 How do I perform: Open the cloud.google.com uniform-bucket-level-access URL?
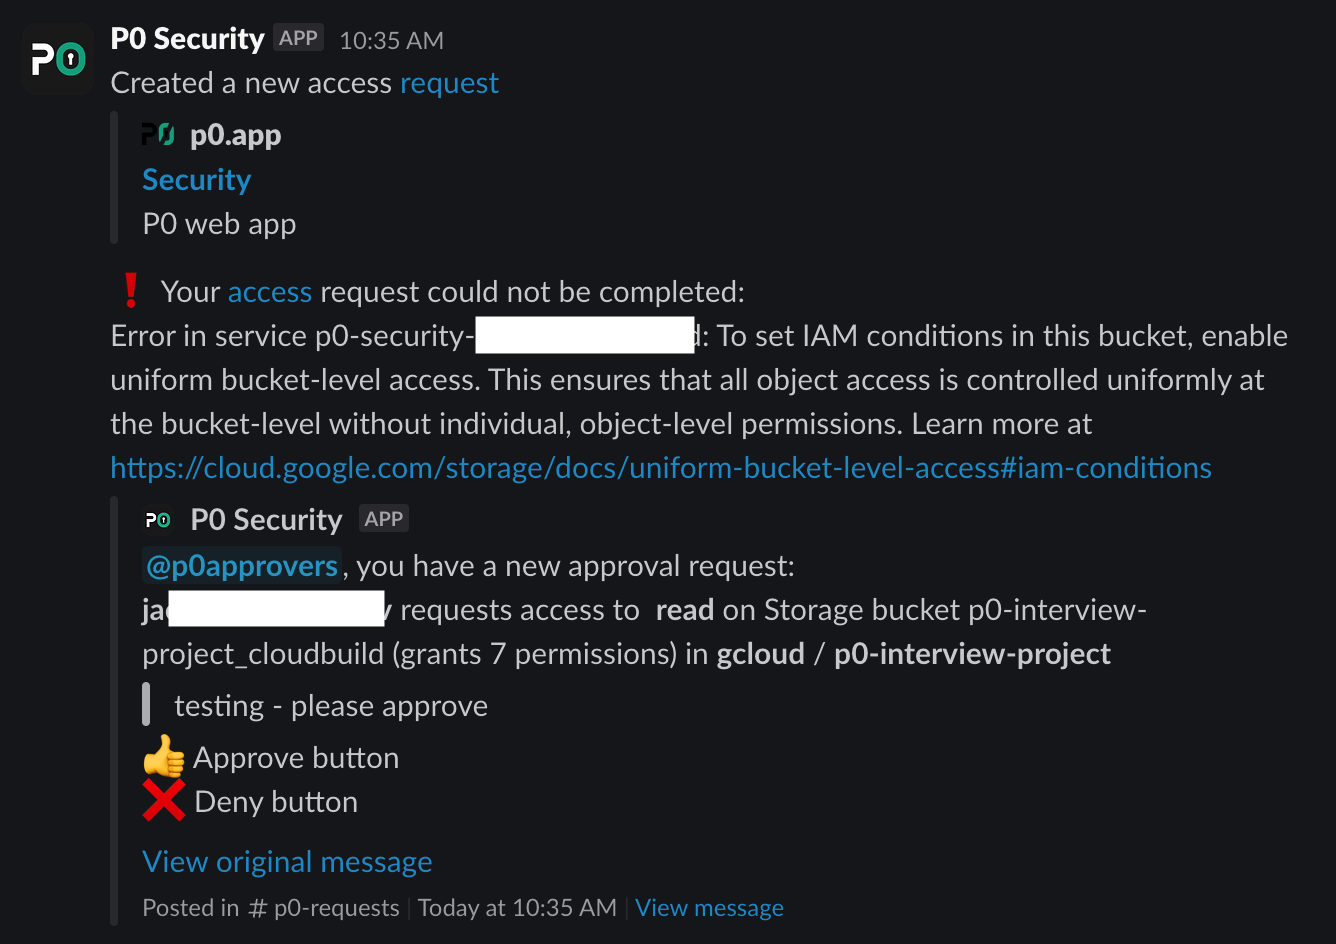point(660,468)
